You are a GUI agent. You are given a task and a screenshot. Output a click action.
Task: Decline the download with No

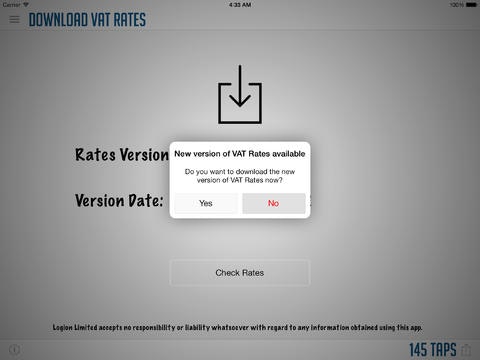(274, 203)
